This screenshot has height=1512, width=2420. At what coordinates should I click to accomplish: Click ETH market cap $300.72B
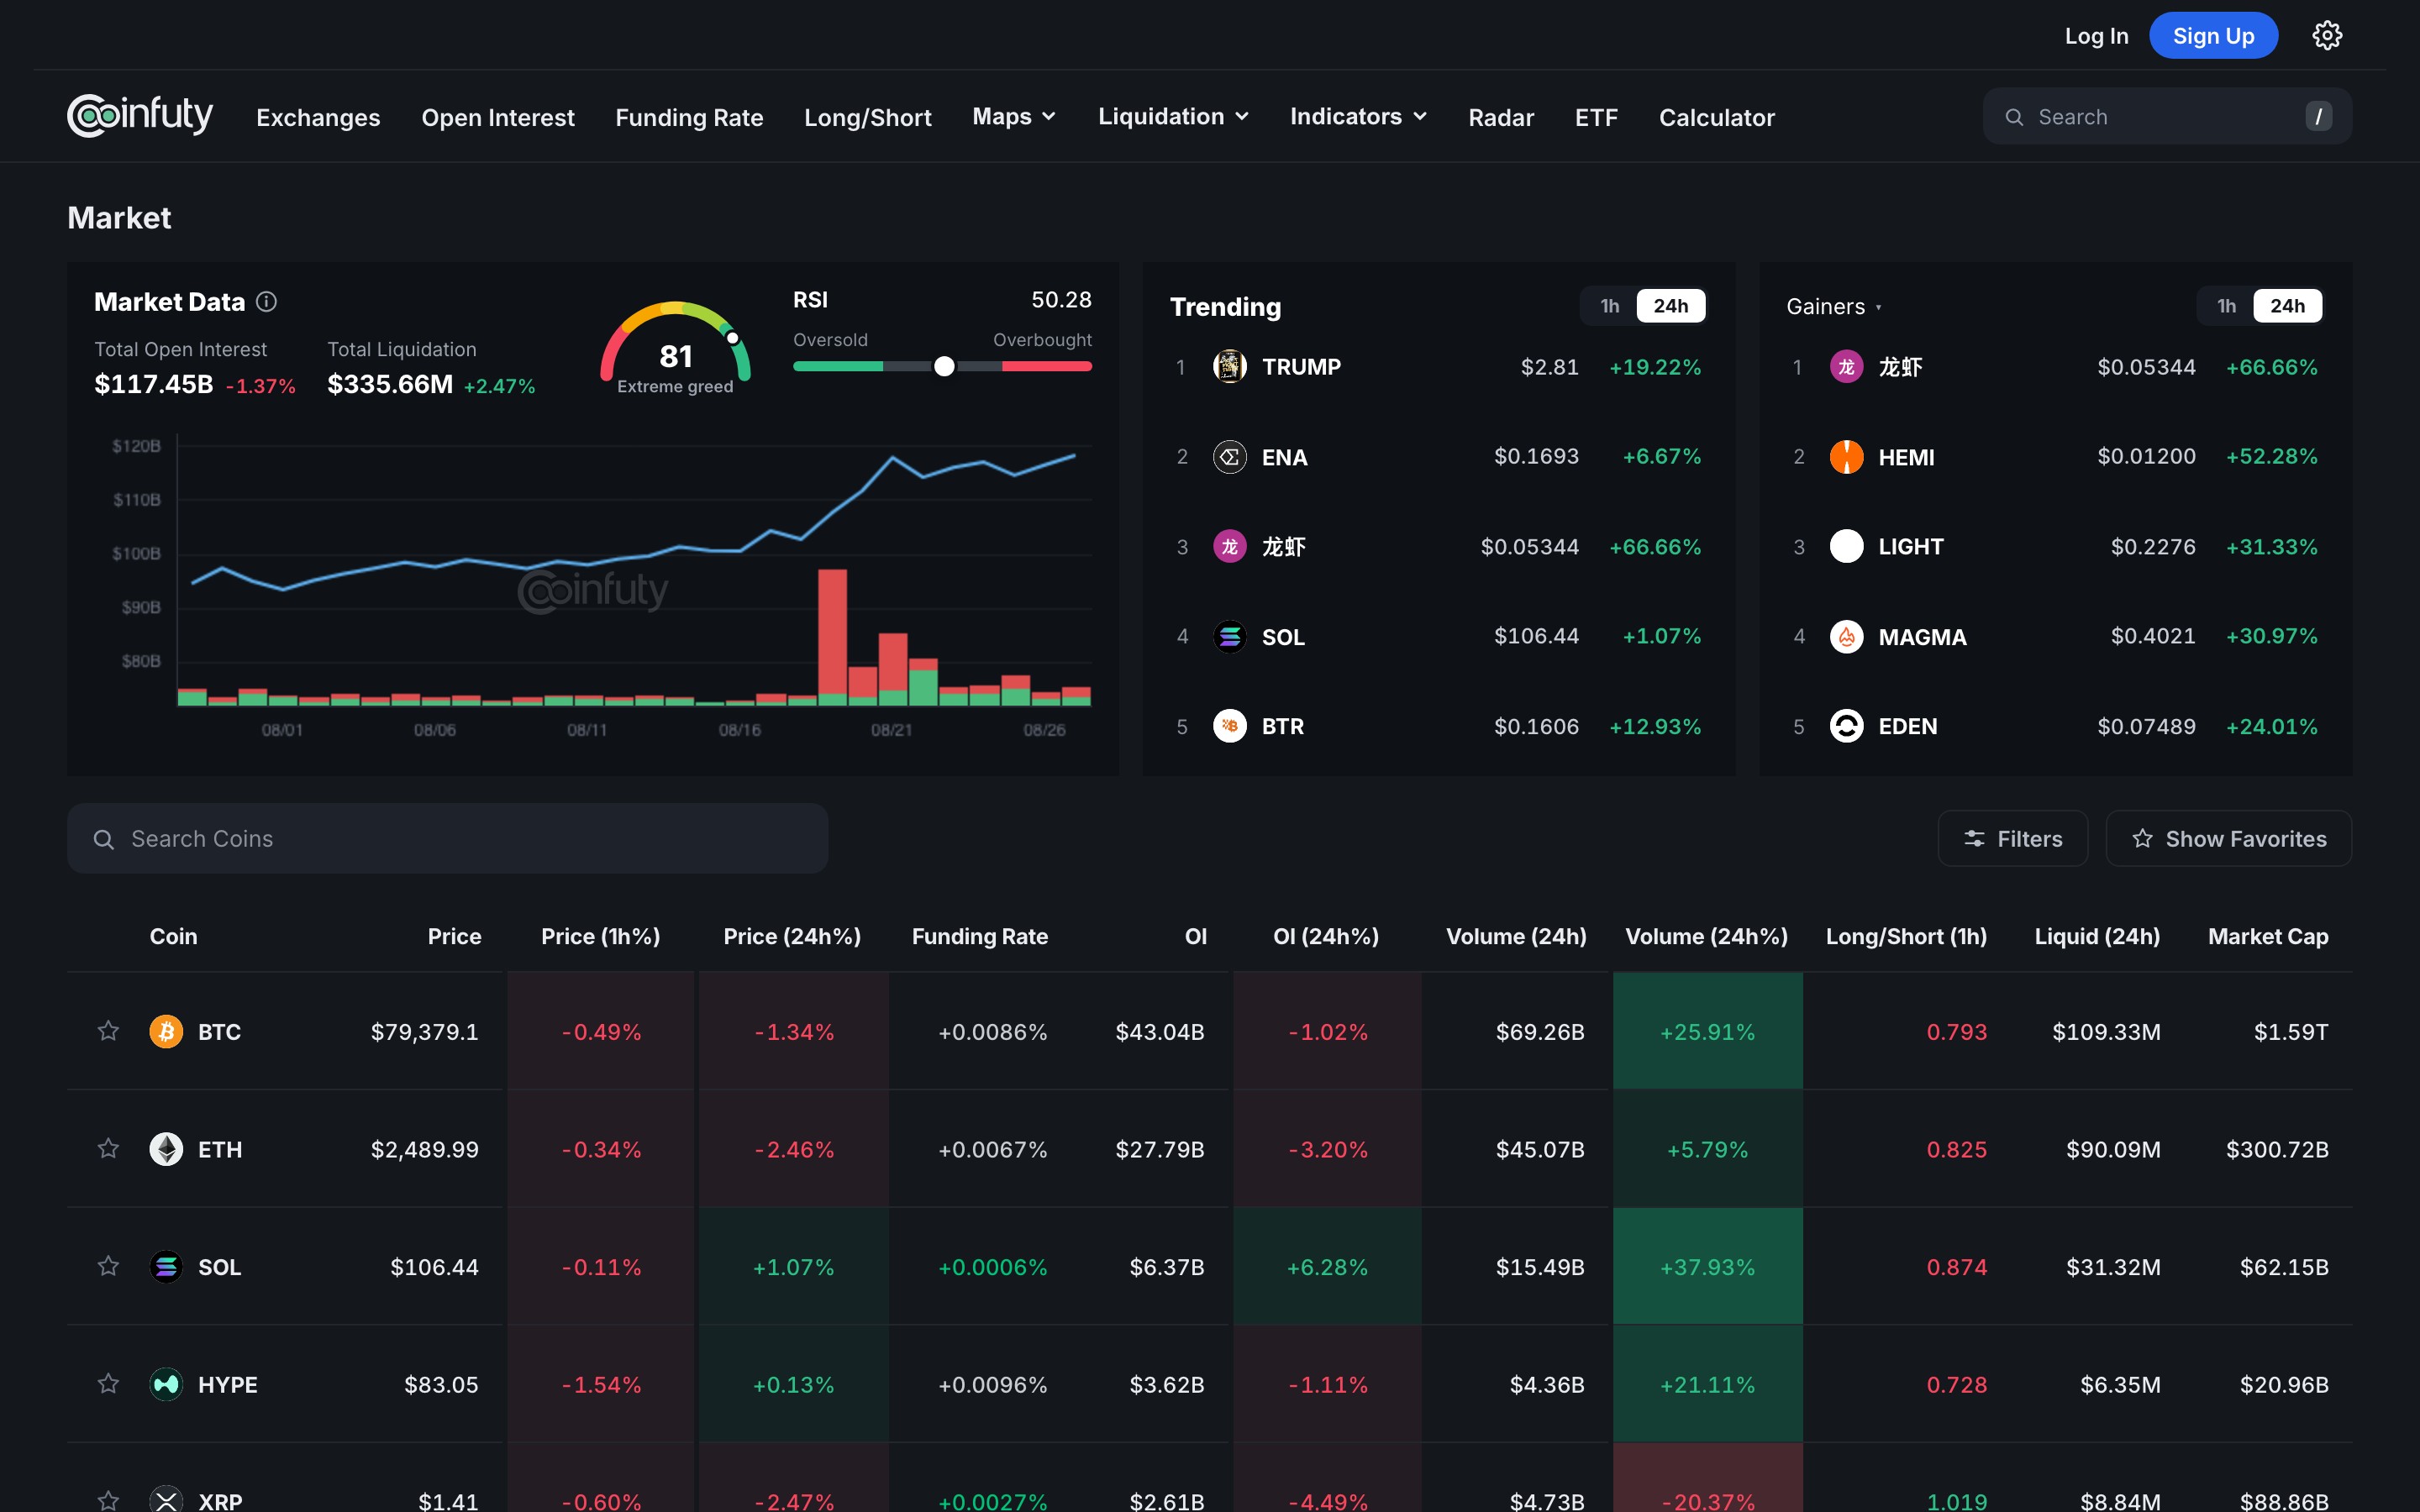pyautogui.click(x=2277, y=1150)
